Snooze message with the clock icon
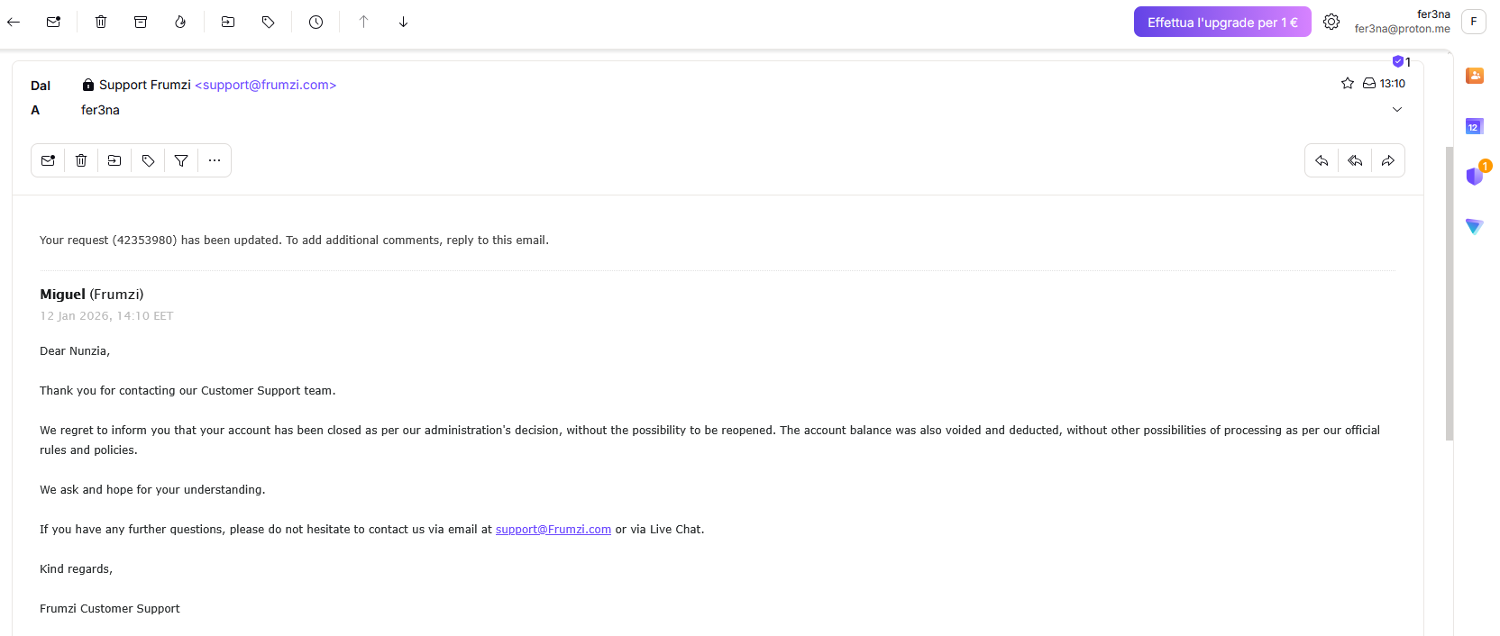 316,21
